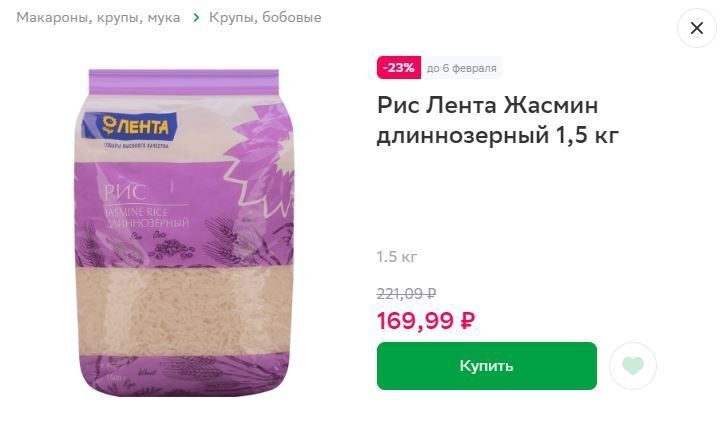Click the purple sealed top strip of the bag

click(184, 82)
